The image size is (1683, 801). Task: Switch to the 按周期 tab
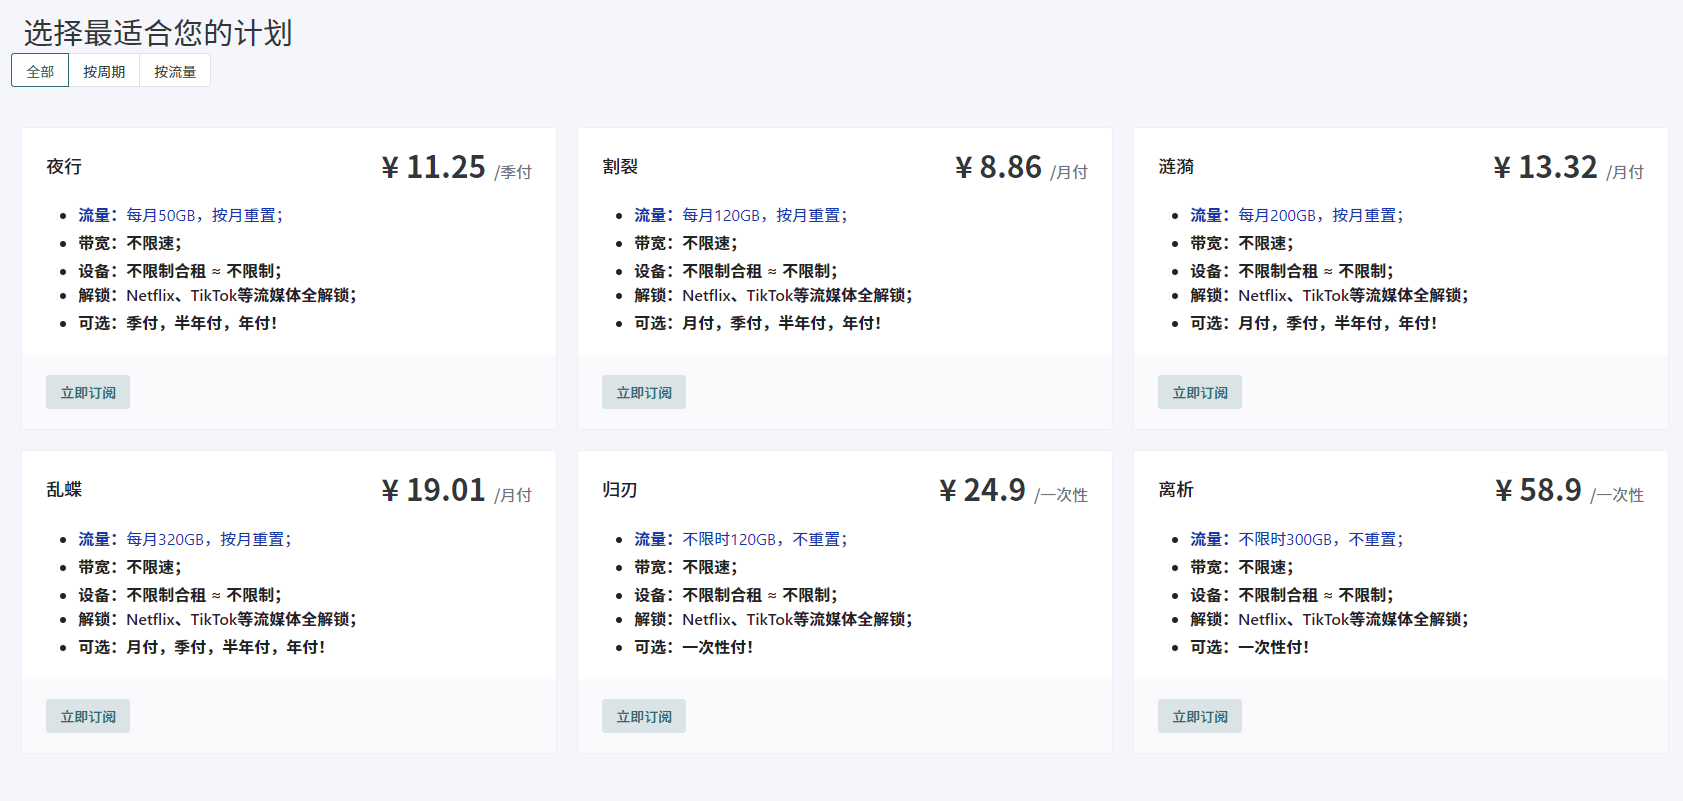104,72
